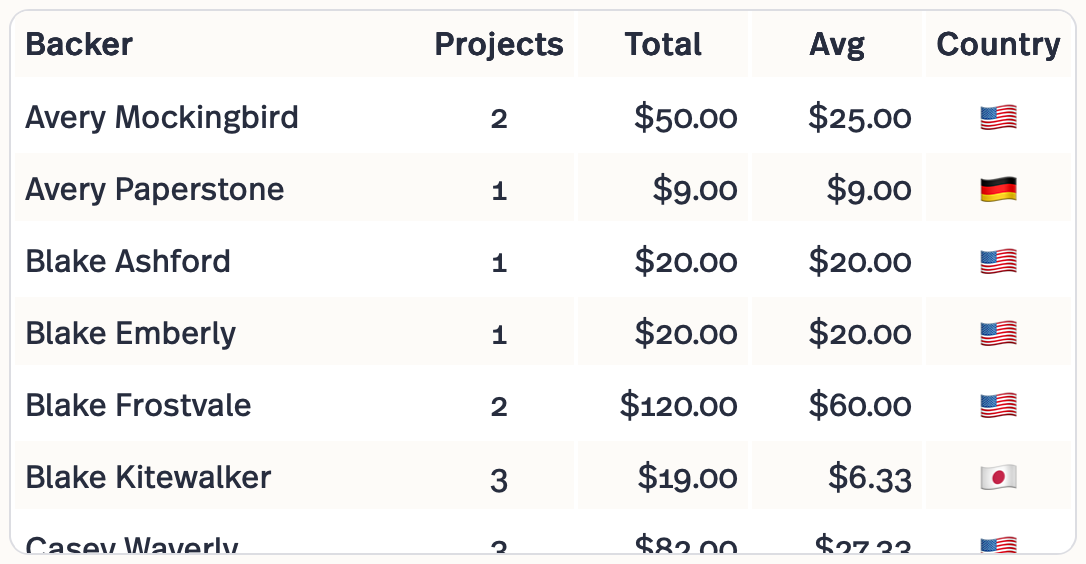Sort by the Projects column header
The height and width of the screenshot is (564, 1086).
(498, 45)
